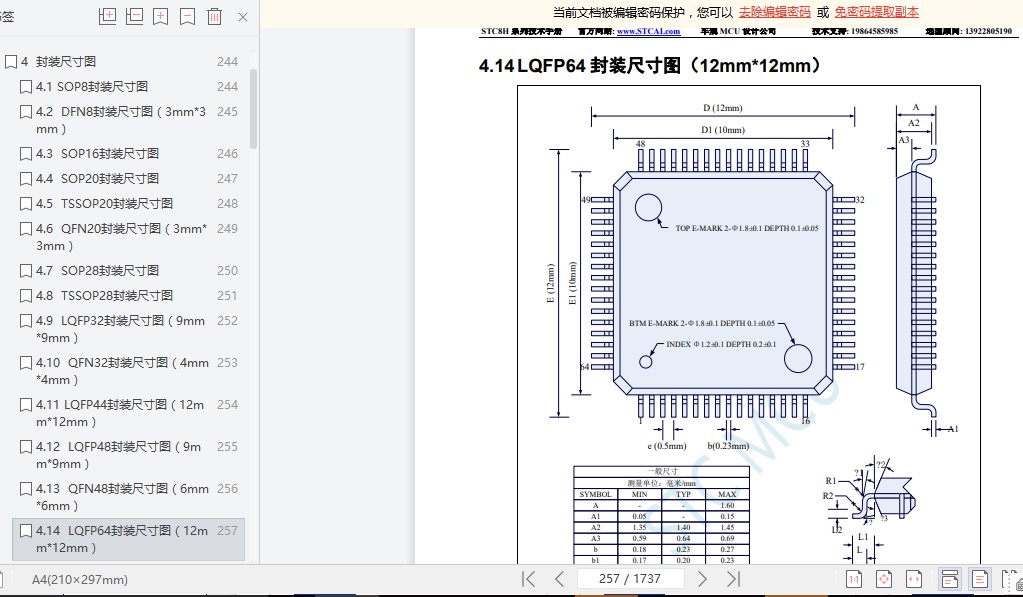Open bookmark 4.8 TSSOP28封装尺寸图
The height and width of the screenshot is (597, 1023).
pyautogui.click(x=104, y=296)
